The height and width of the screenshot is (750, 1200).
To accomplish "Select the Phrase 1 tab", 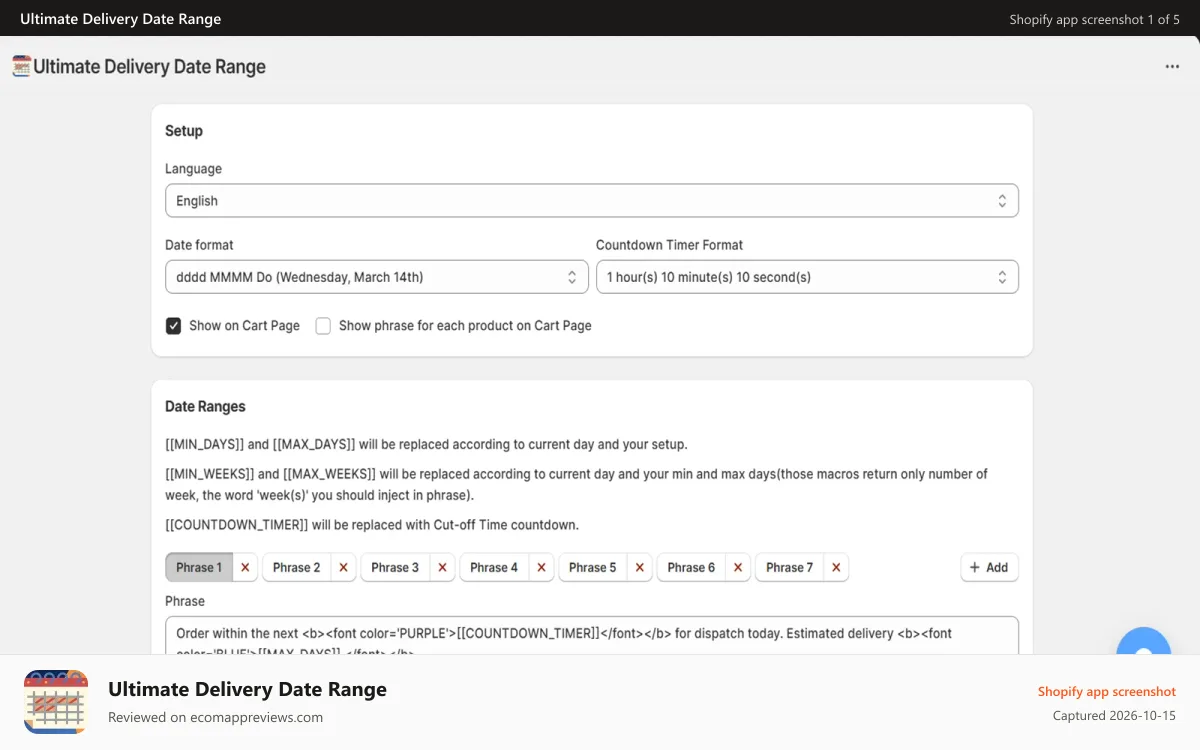I will 199,567.
